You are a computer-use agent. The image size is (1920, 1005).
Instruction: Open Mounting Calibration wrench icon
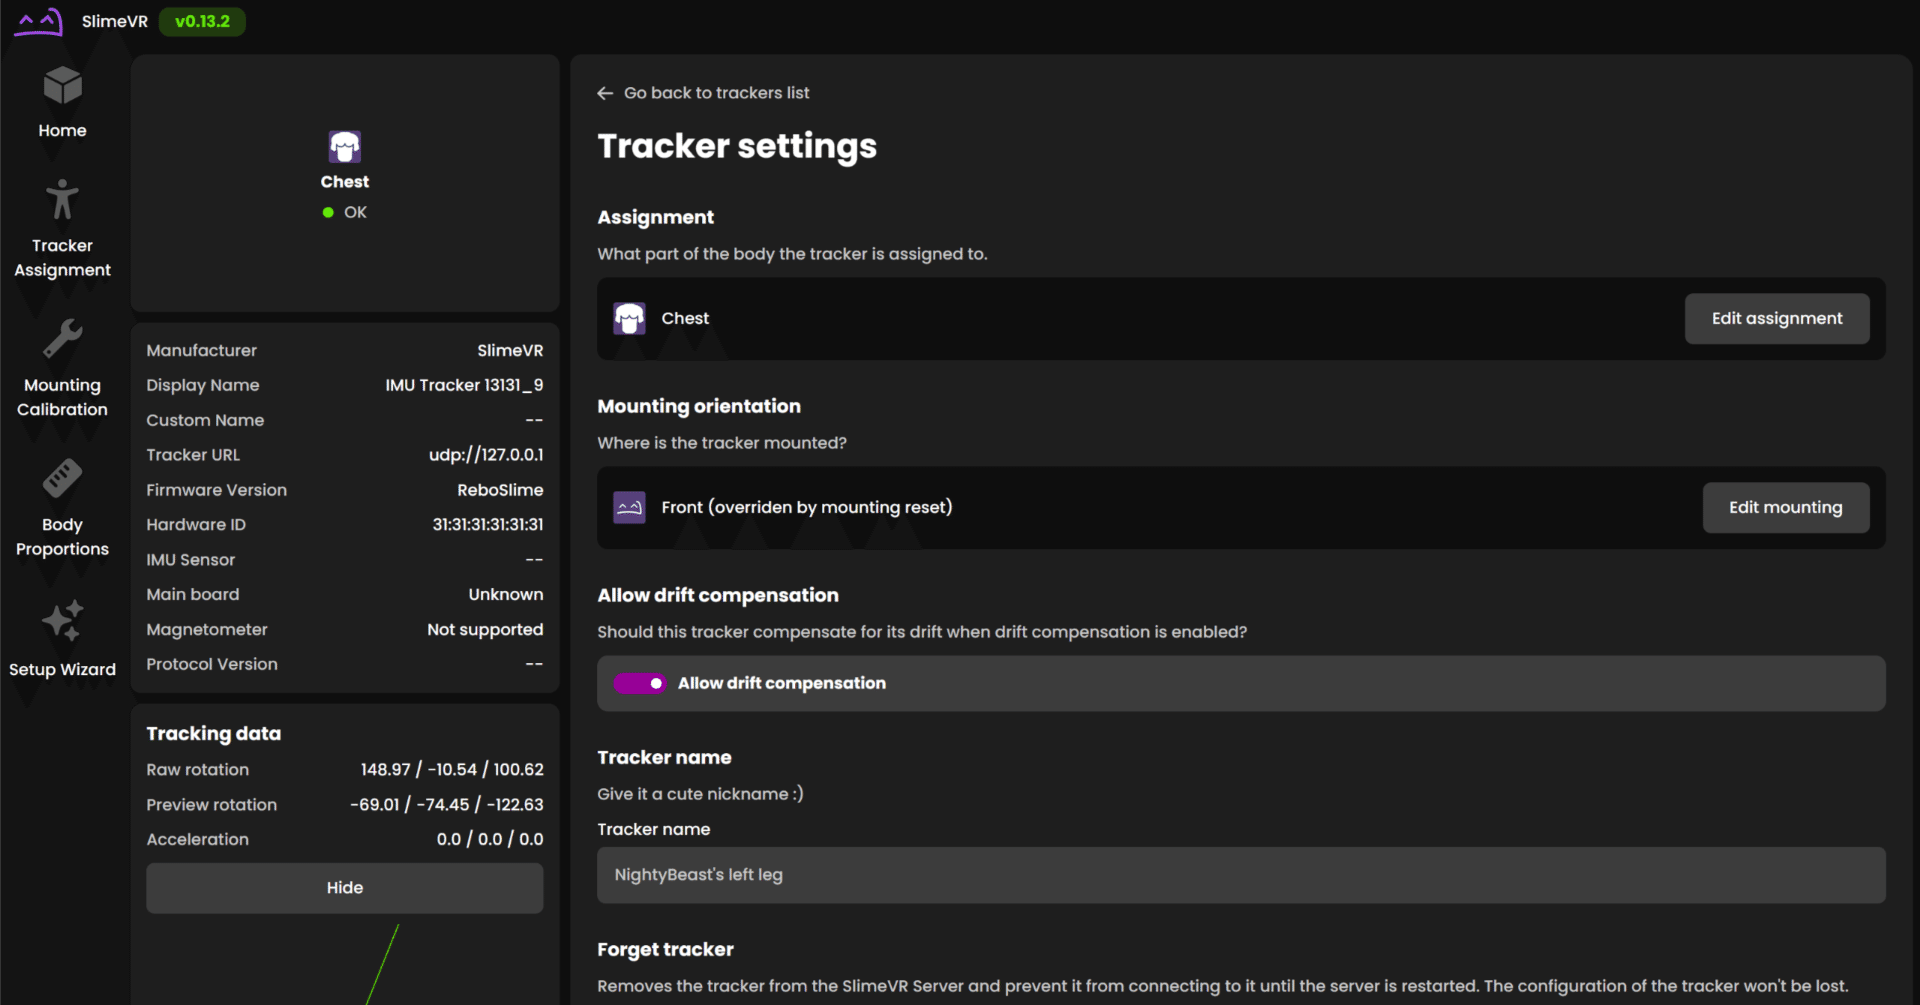click(62, 340)
